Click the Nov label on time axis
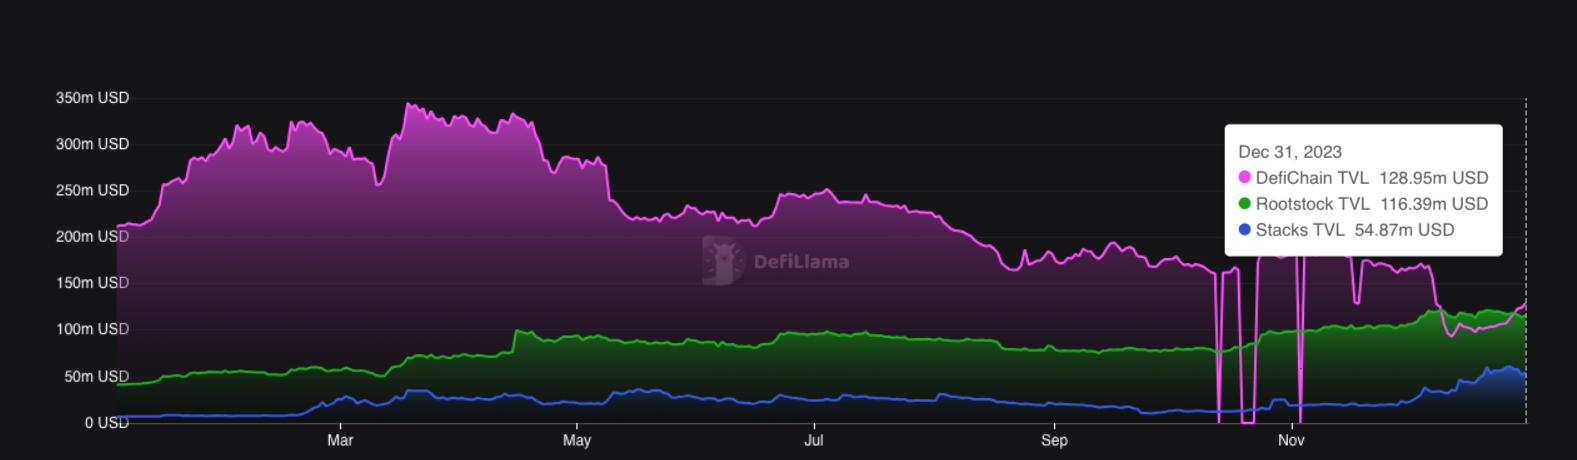This screenshot has width=1577, height=460. coord(1291,440)
